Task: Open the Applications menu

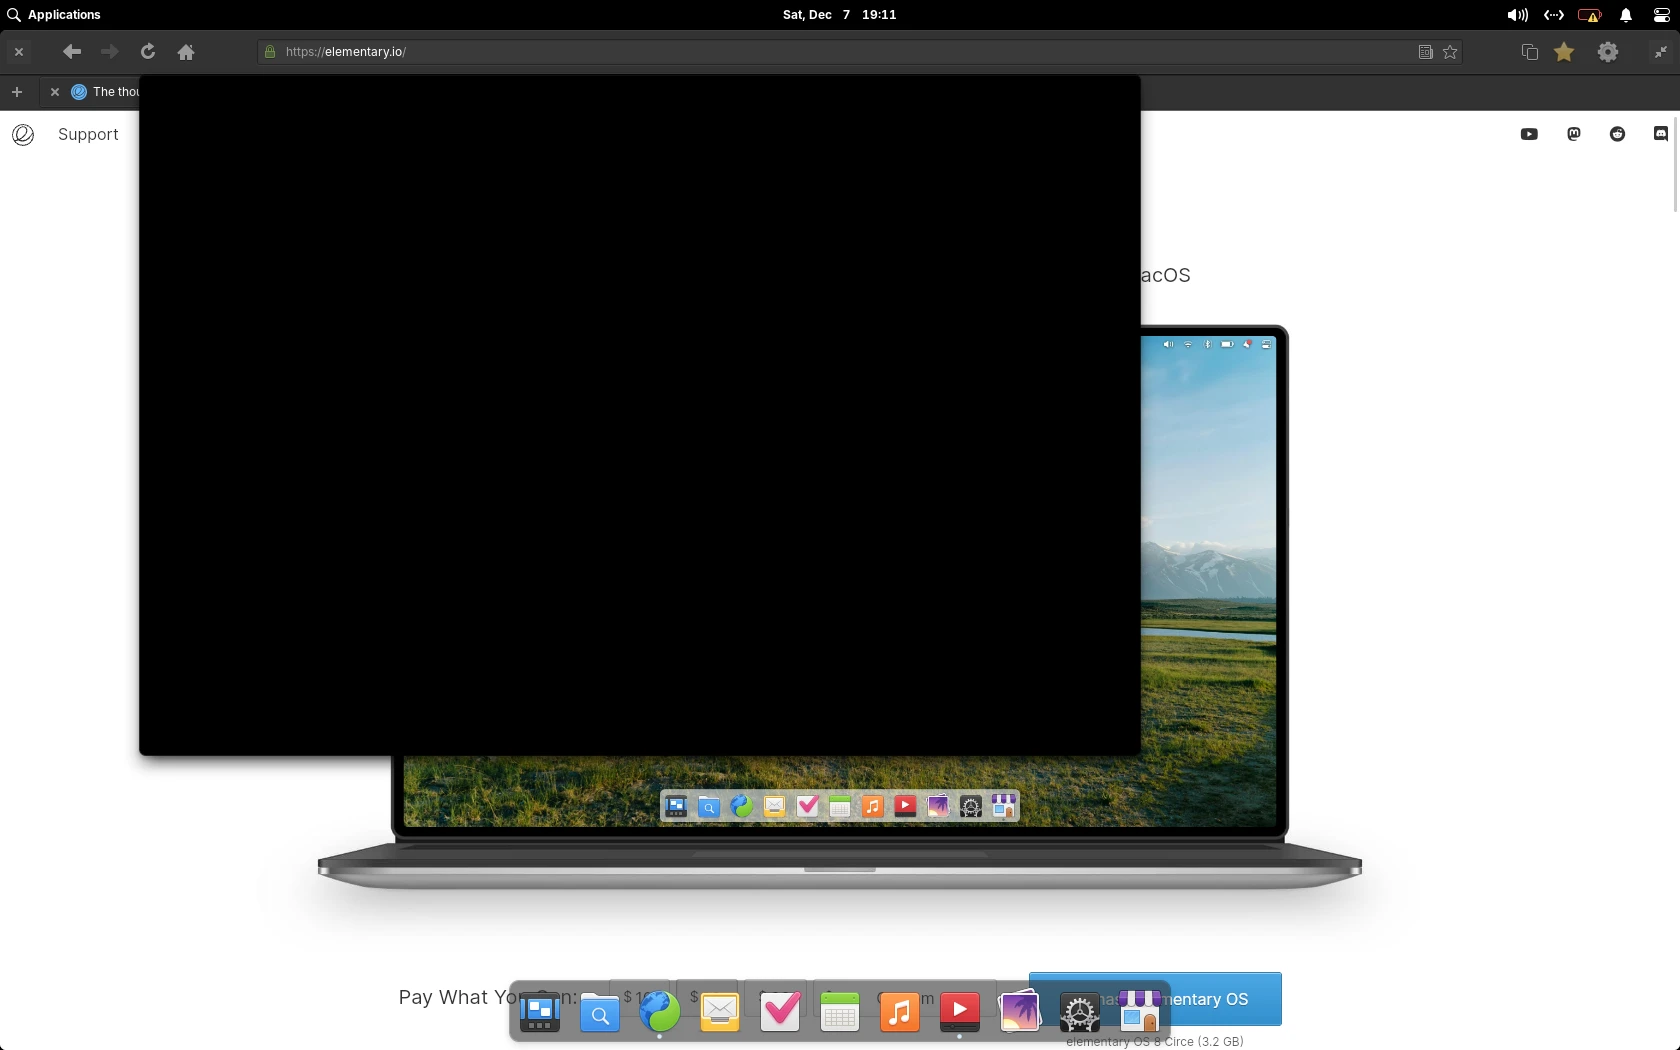Action: (55, 15)
